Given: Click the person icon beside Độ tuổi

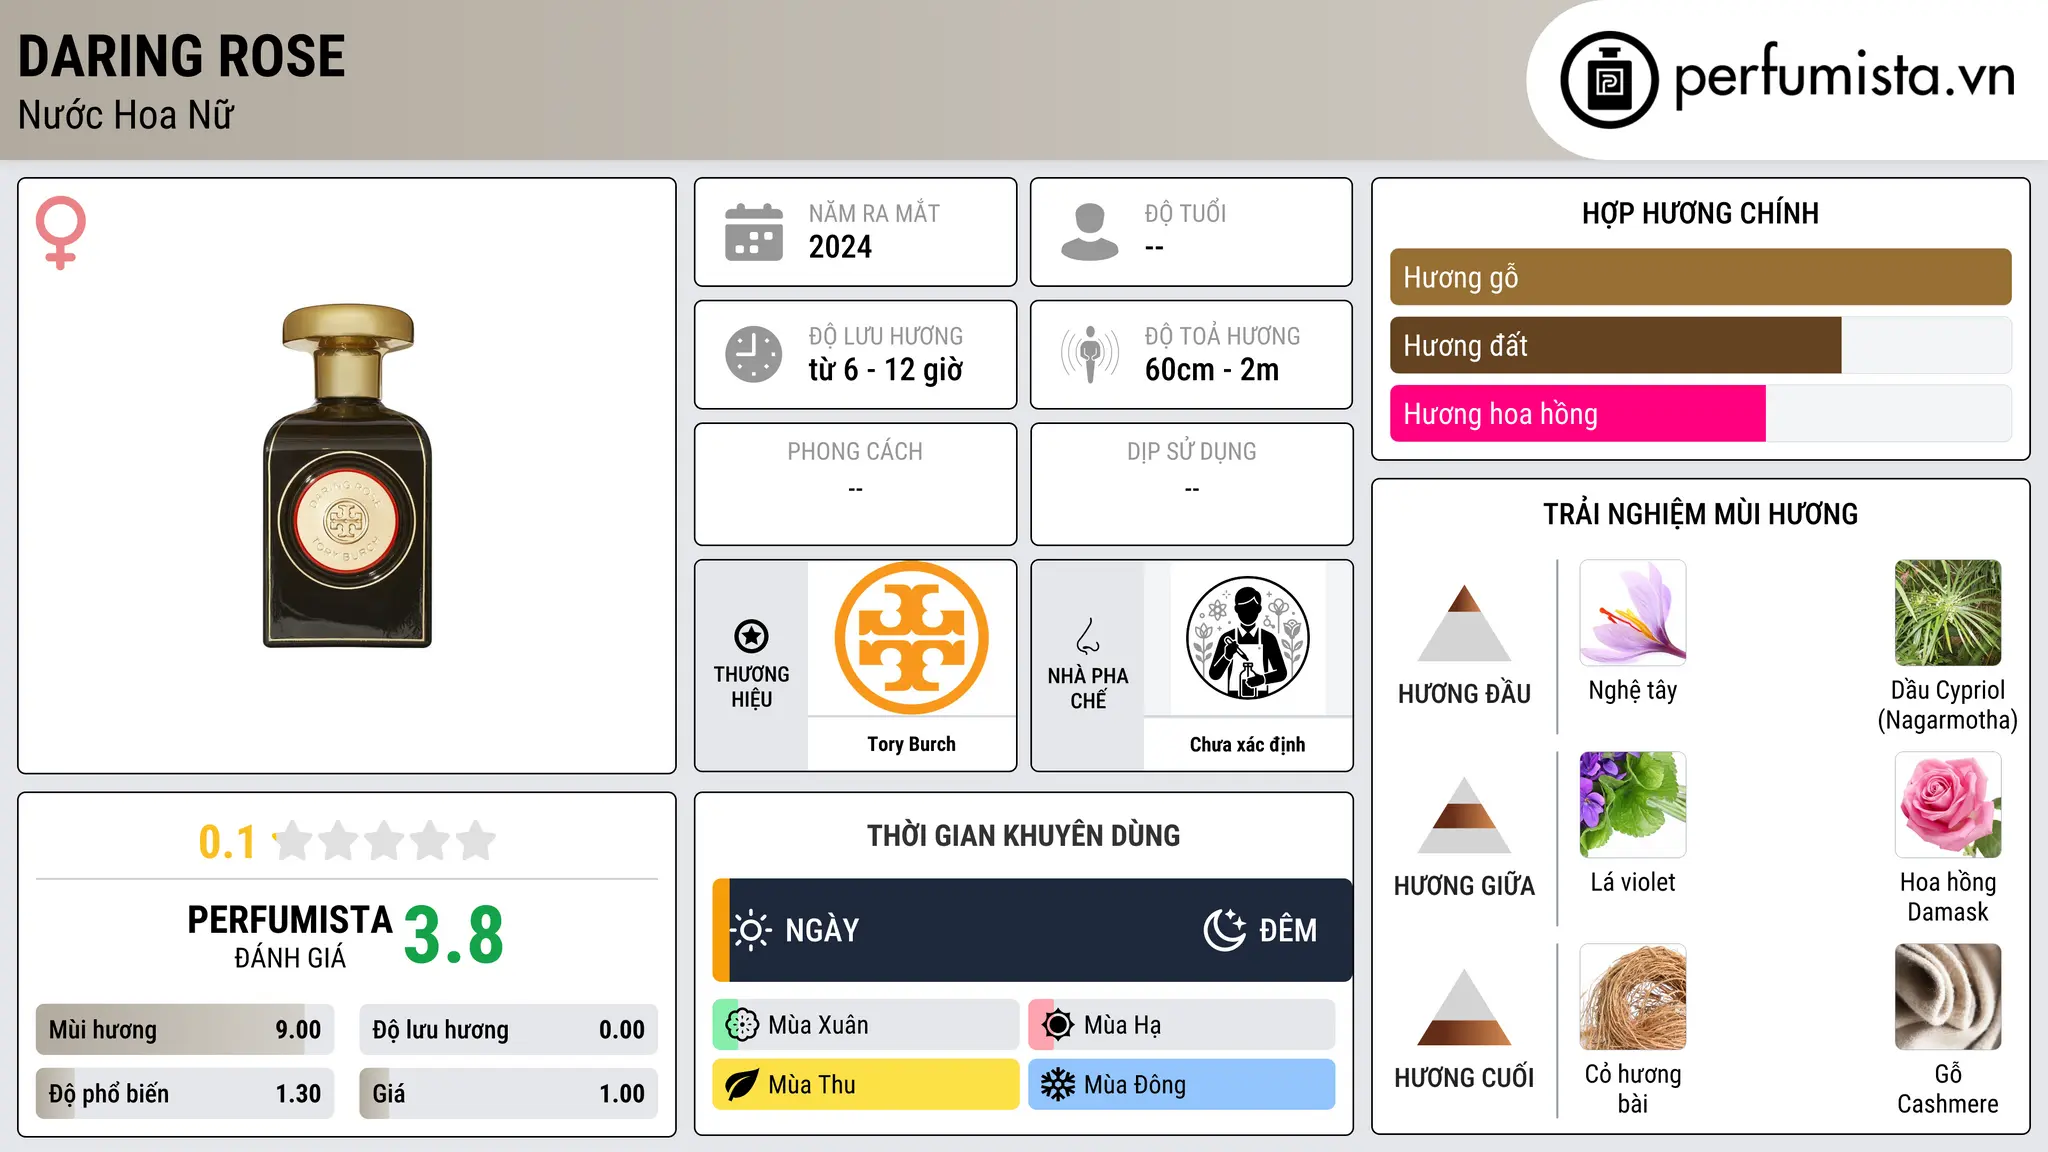Looking at the screenshot, I should pos(1090,232).
